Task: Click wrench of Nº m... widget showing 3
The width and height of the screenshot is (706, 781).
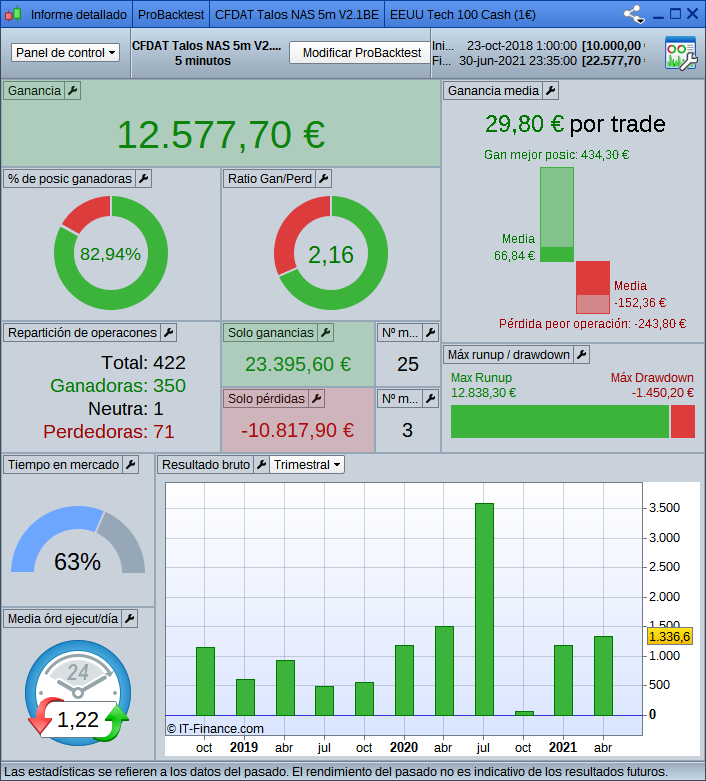Action: tap(430, 398)
